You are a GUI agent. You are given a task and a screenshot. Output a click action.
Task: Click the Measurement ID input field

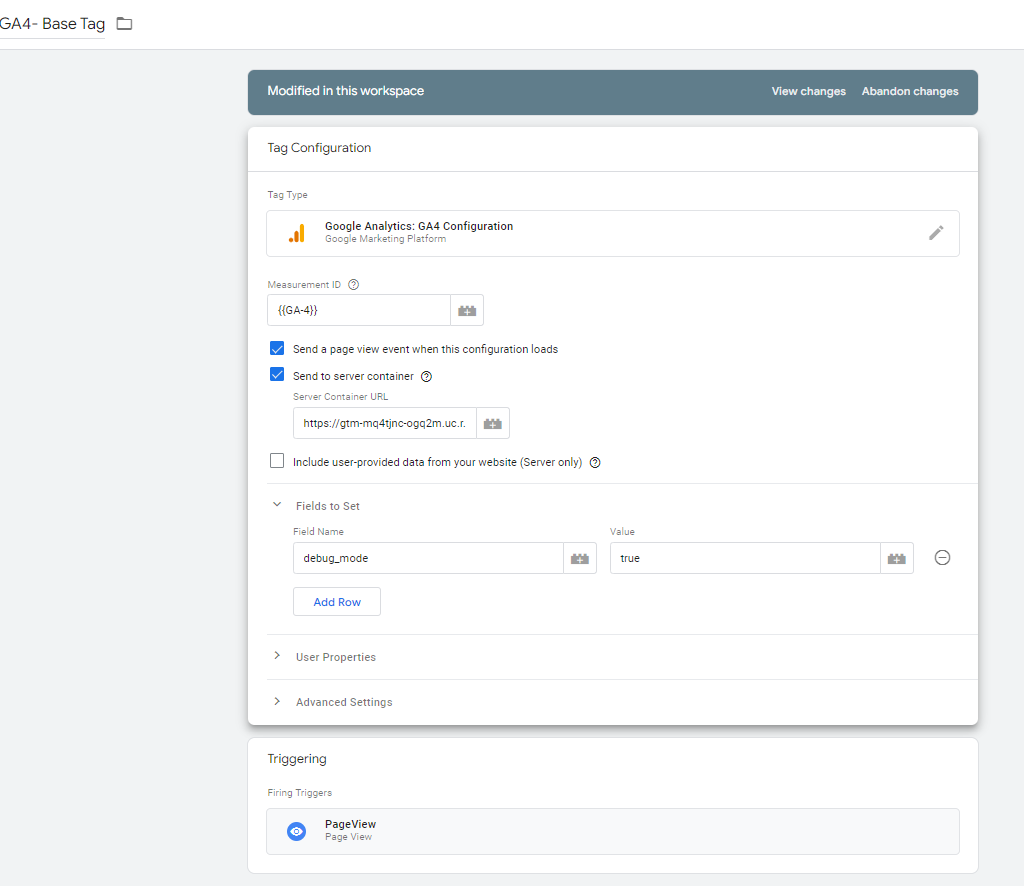coord(359,310)
